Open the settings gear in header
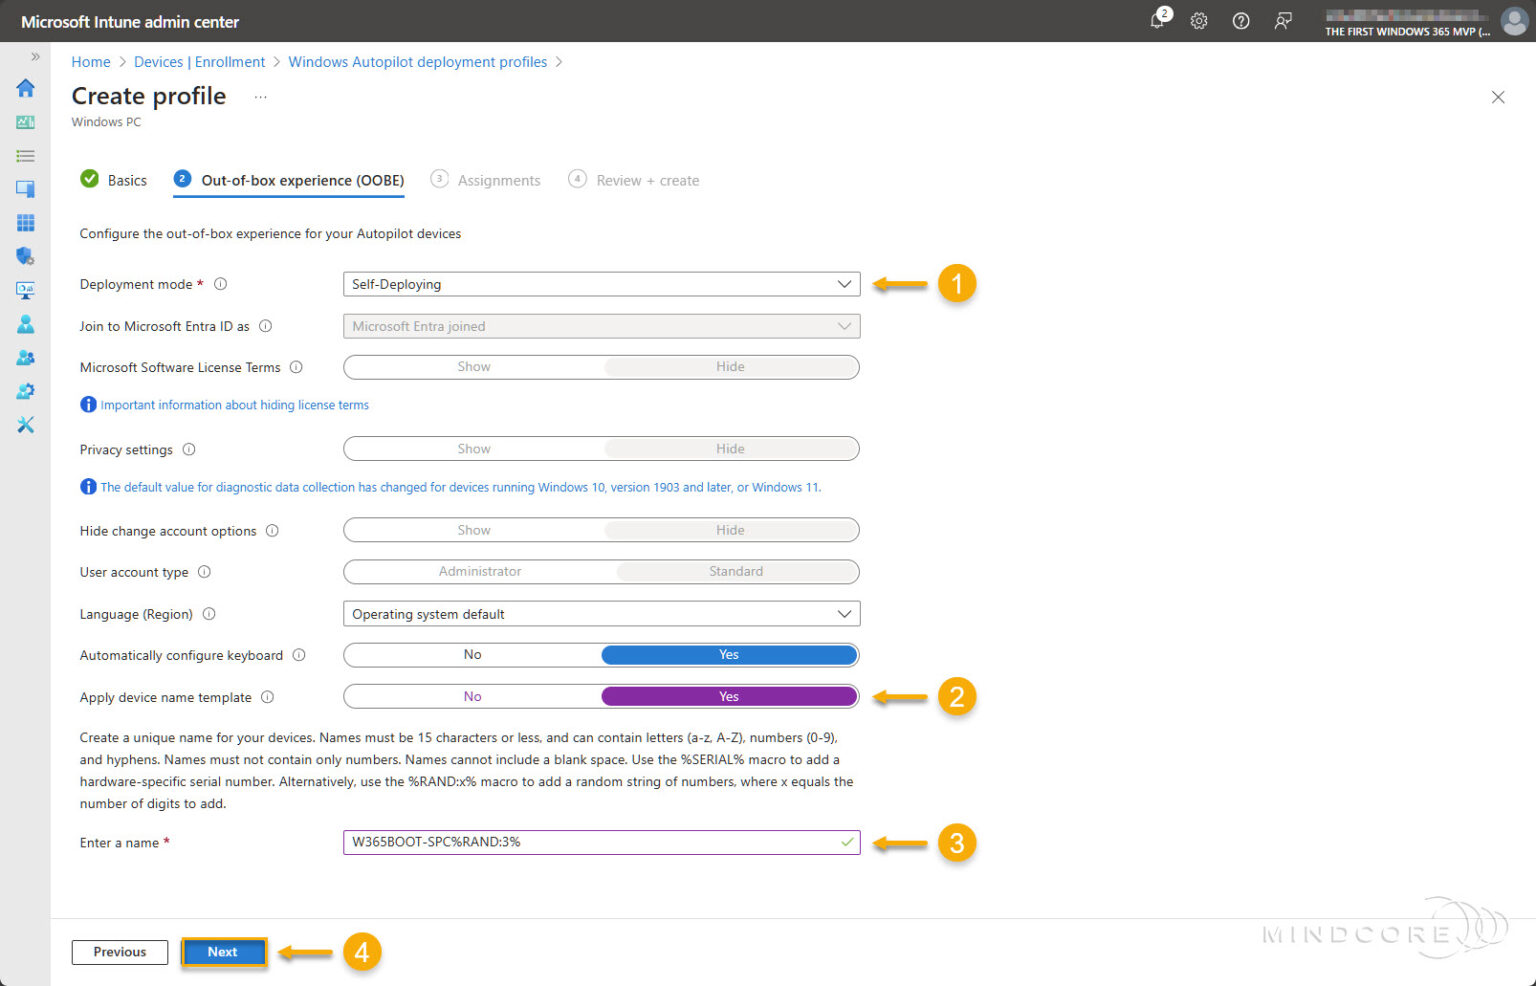Viewport: 1536px width, 986px height. [1199, 21]
